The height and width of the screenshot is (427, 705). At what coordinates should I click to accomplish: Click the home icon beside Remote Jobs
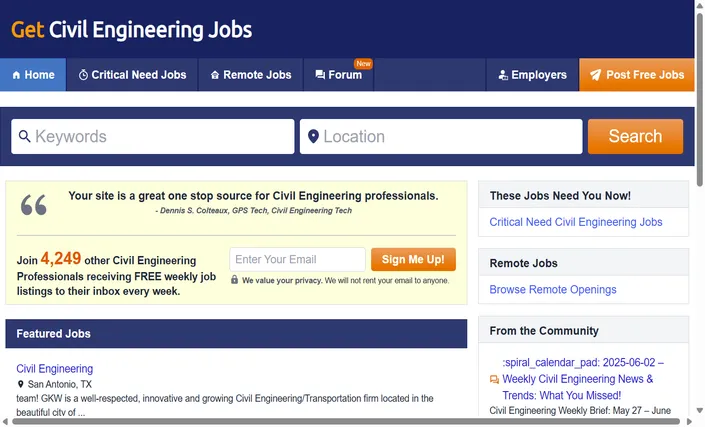point(215,75)
